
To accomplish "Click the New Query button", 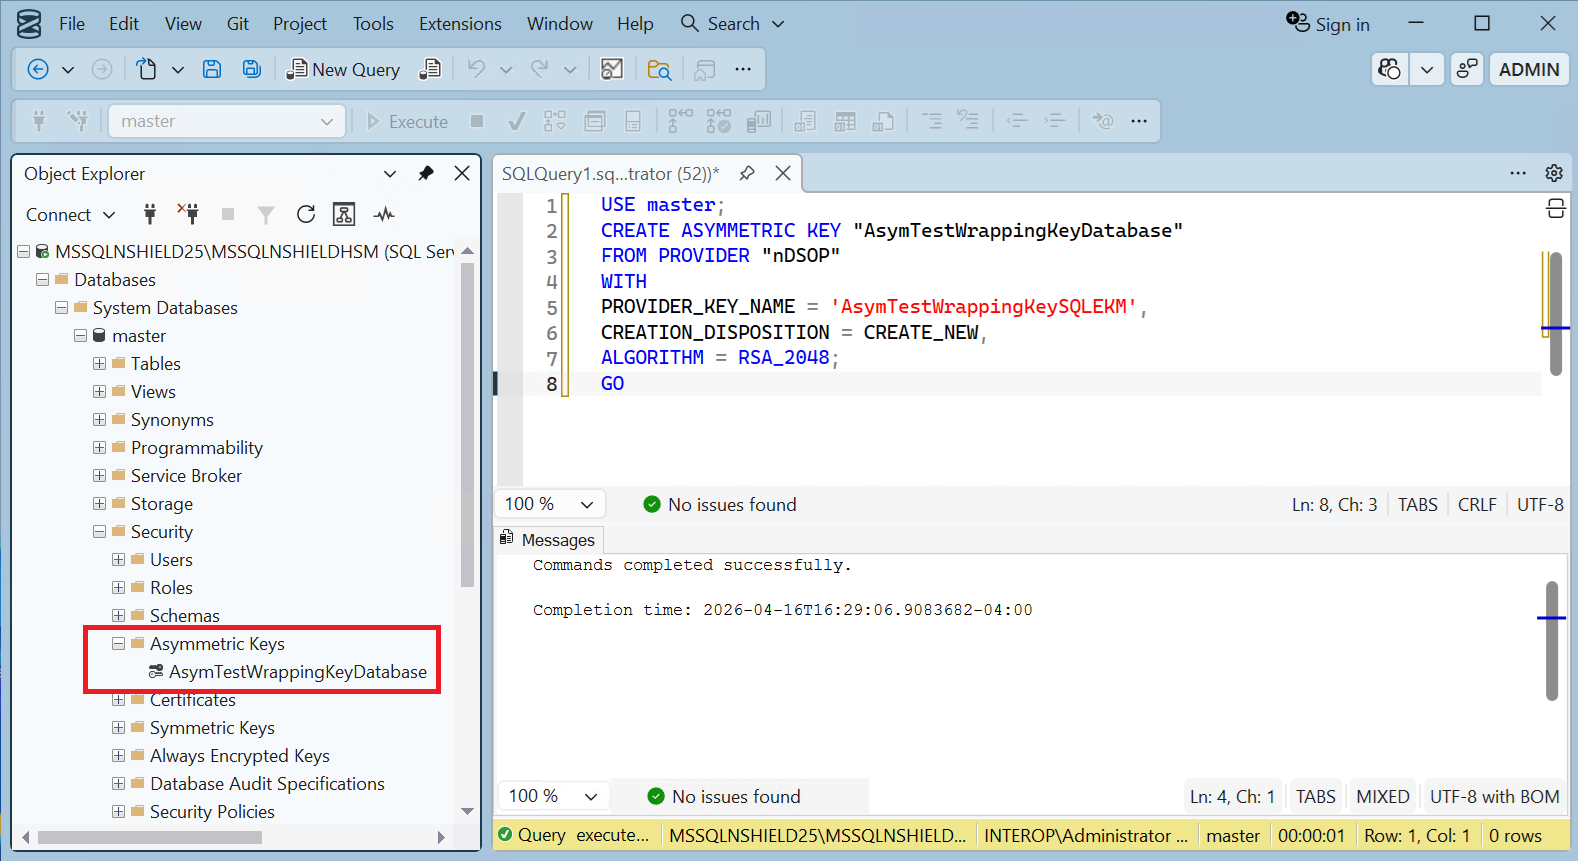I will point(344,69).
